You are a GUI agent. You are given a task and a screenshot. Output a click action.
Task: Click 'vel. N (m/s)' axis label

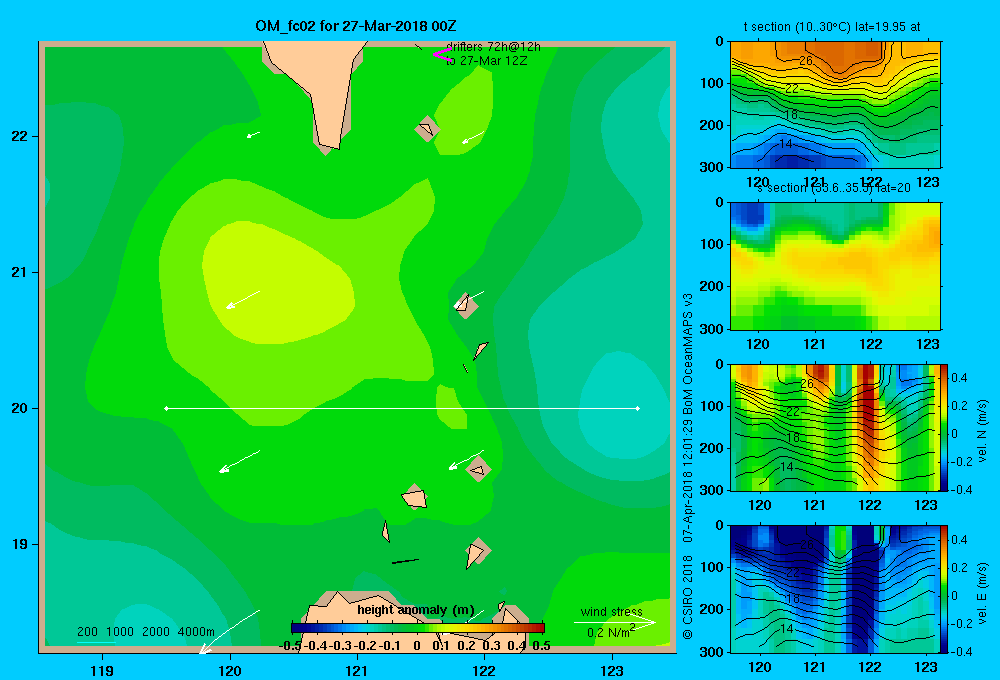[983, 431]
